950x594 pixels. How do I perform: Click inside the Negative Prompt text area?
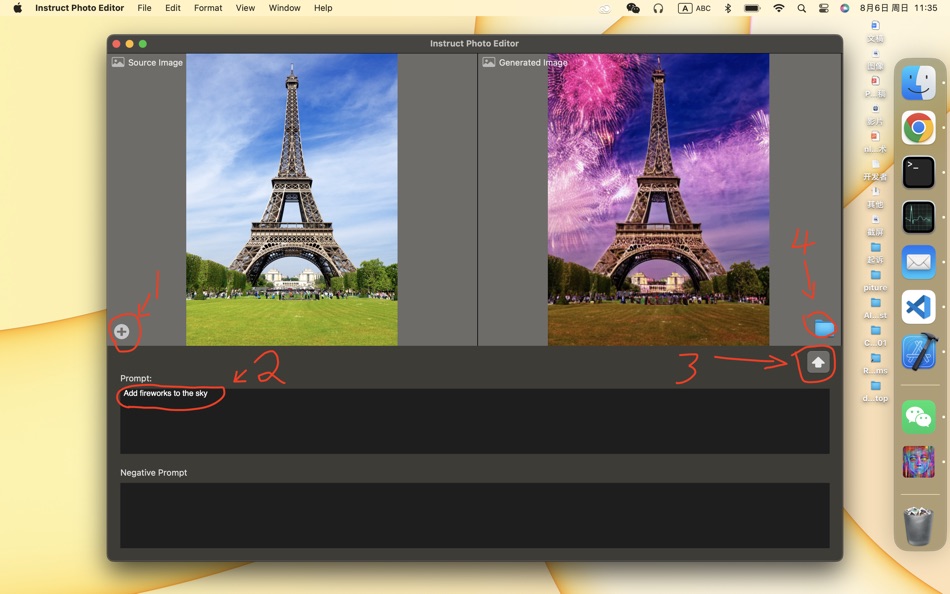(474, 515)
